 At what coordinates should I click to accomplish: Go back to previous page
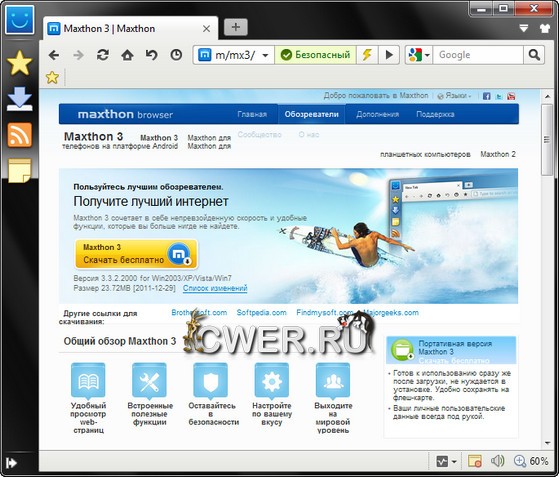tap(53, 55)
